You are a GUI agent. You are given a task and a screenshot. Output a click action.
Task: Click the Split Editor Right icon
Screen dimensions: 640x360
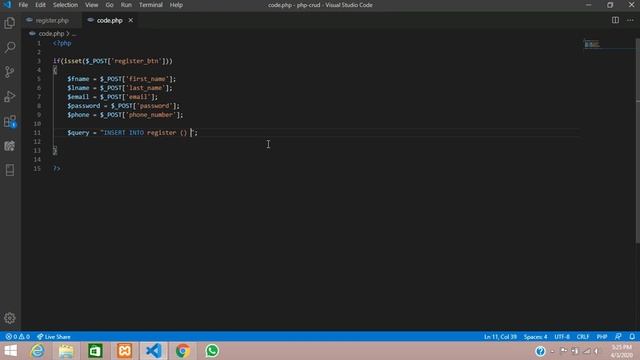(615, 20)
